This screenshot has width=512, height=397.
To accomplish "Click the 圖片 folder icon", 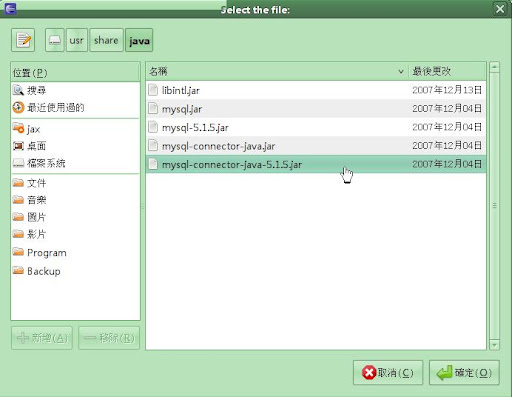I will 18,217.
